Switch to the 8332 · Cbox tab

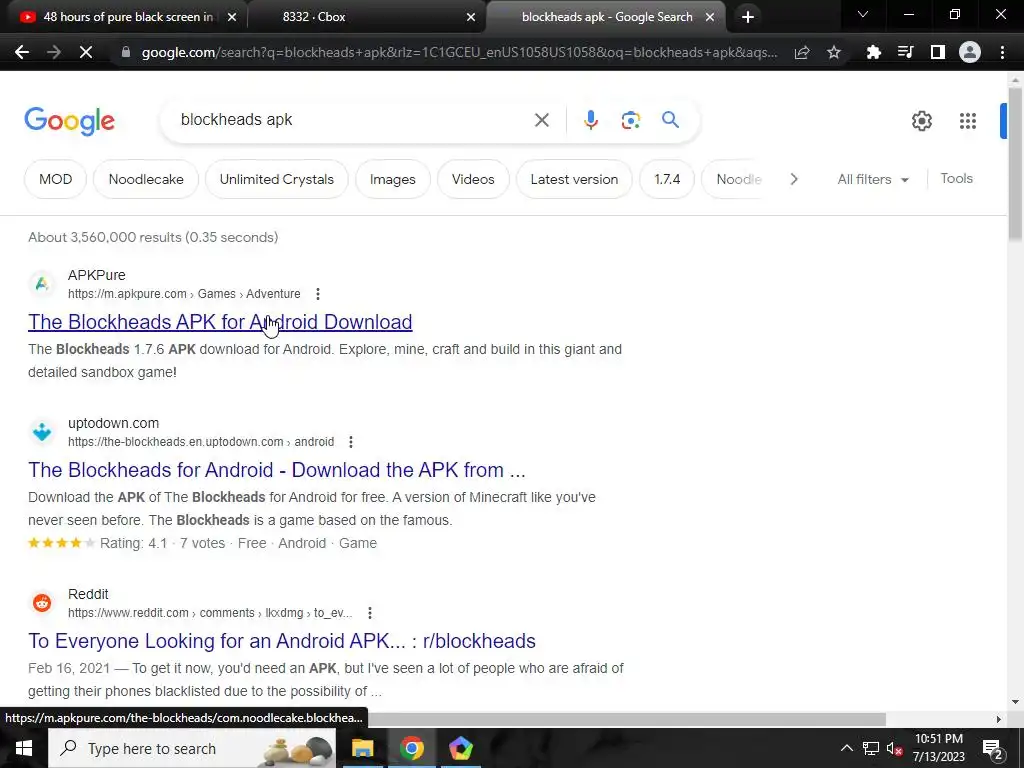[x=366, y=17]
